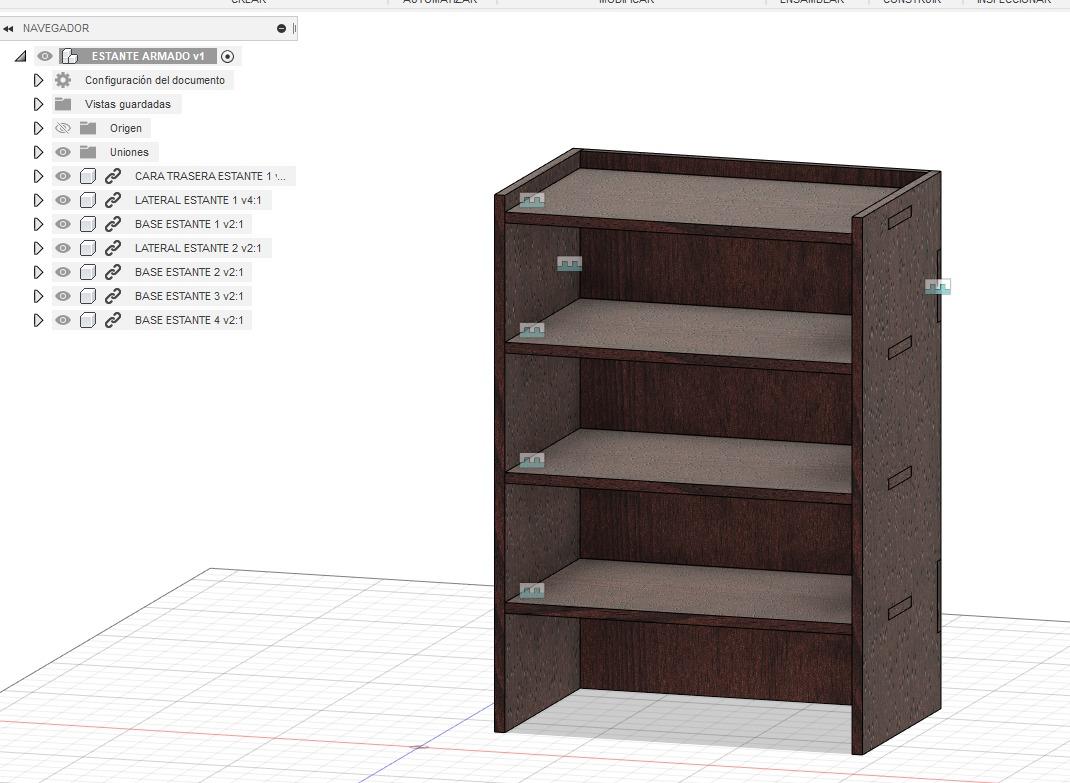Expand the BASE ESTANTE 1 v2:1 node
Viewport: 1070px width, 783px height.
(x=38, y=224)
